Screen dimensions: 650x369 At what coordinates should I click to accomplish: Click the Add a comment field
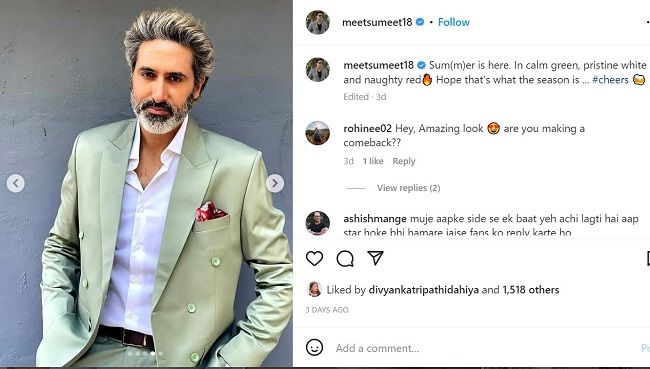pos(485,348)
